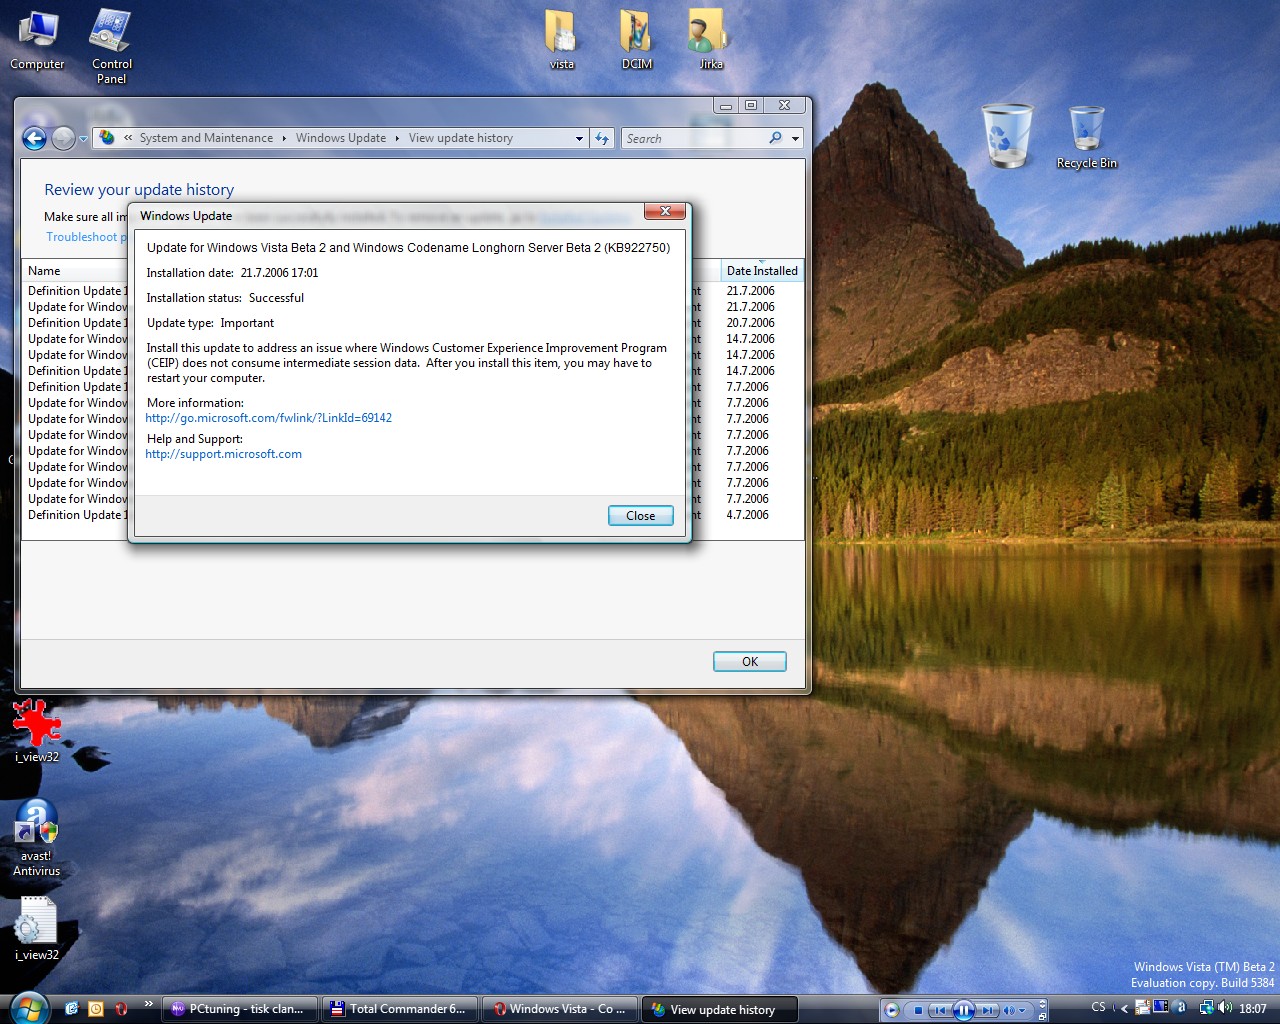This screenshot has width=1280, height=1024.
Task: Open search options dropdown arrow
Action: 796,139
